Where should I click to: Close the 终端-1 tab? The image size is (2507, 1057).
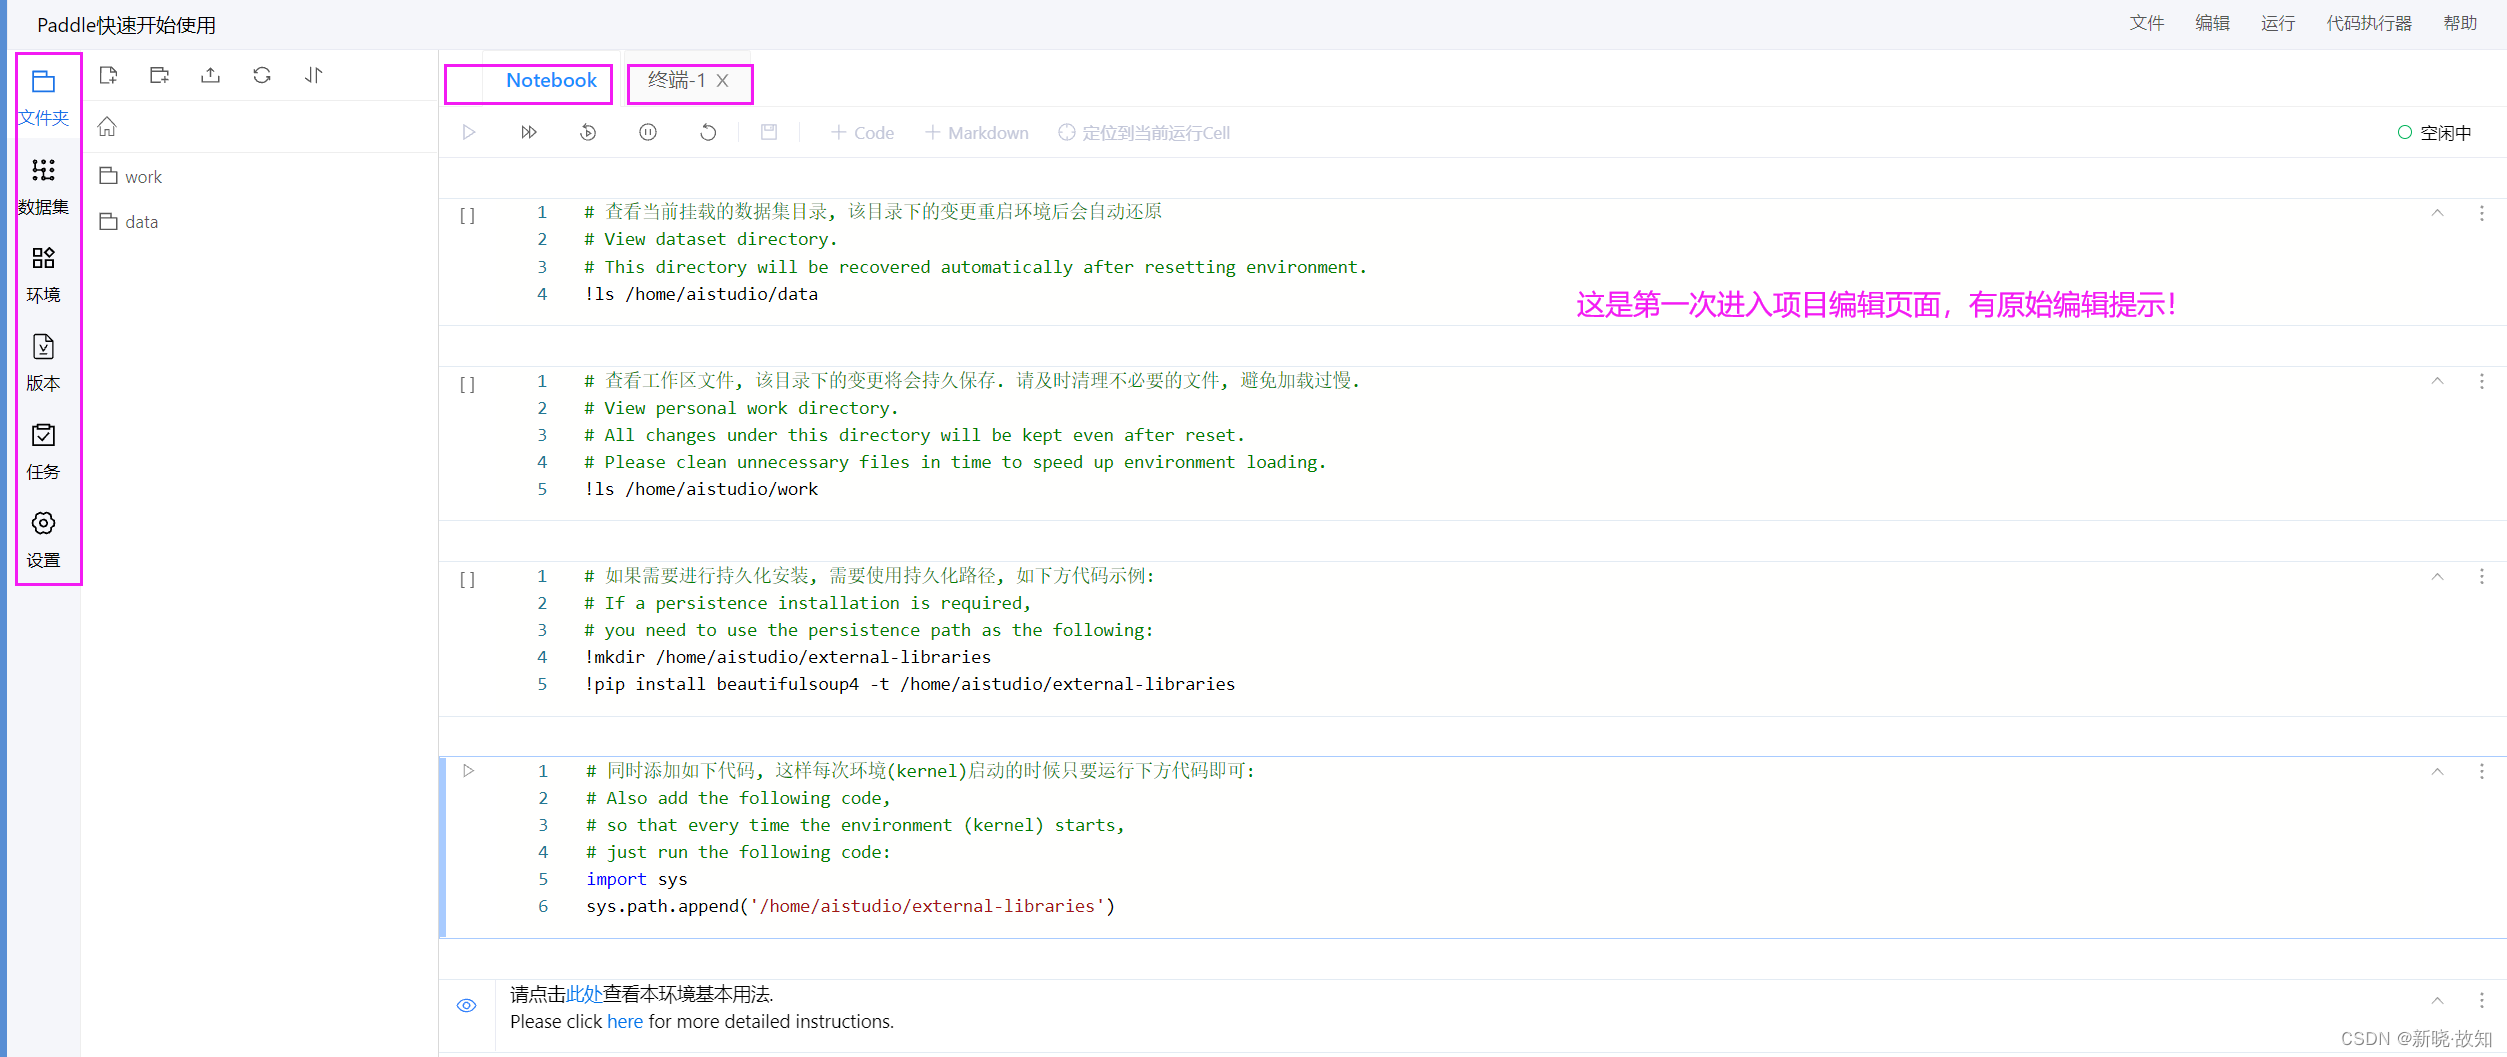click(722, 80)
